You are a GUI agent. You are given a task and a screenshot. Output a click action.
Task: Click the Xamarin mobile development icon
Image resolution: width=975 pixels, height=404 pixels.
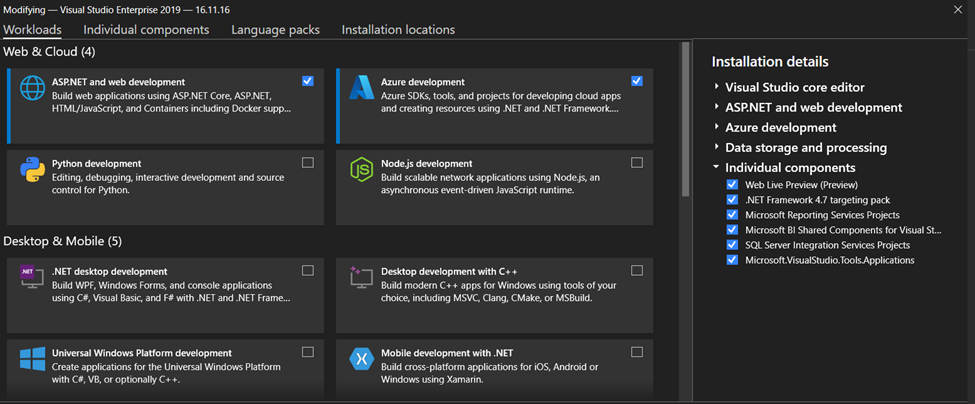[x=361, y=359]
